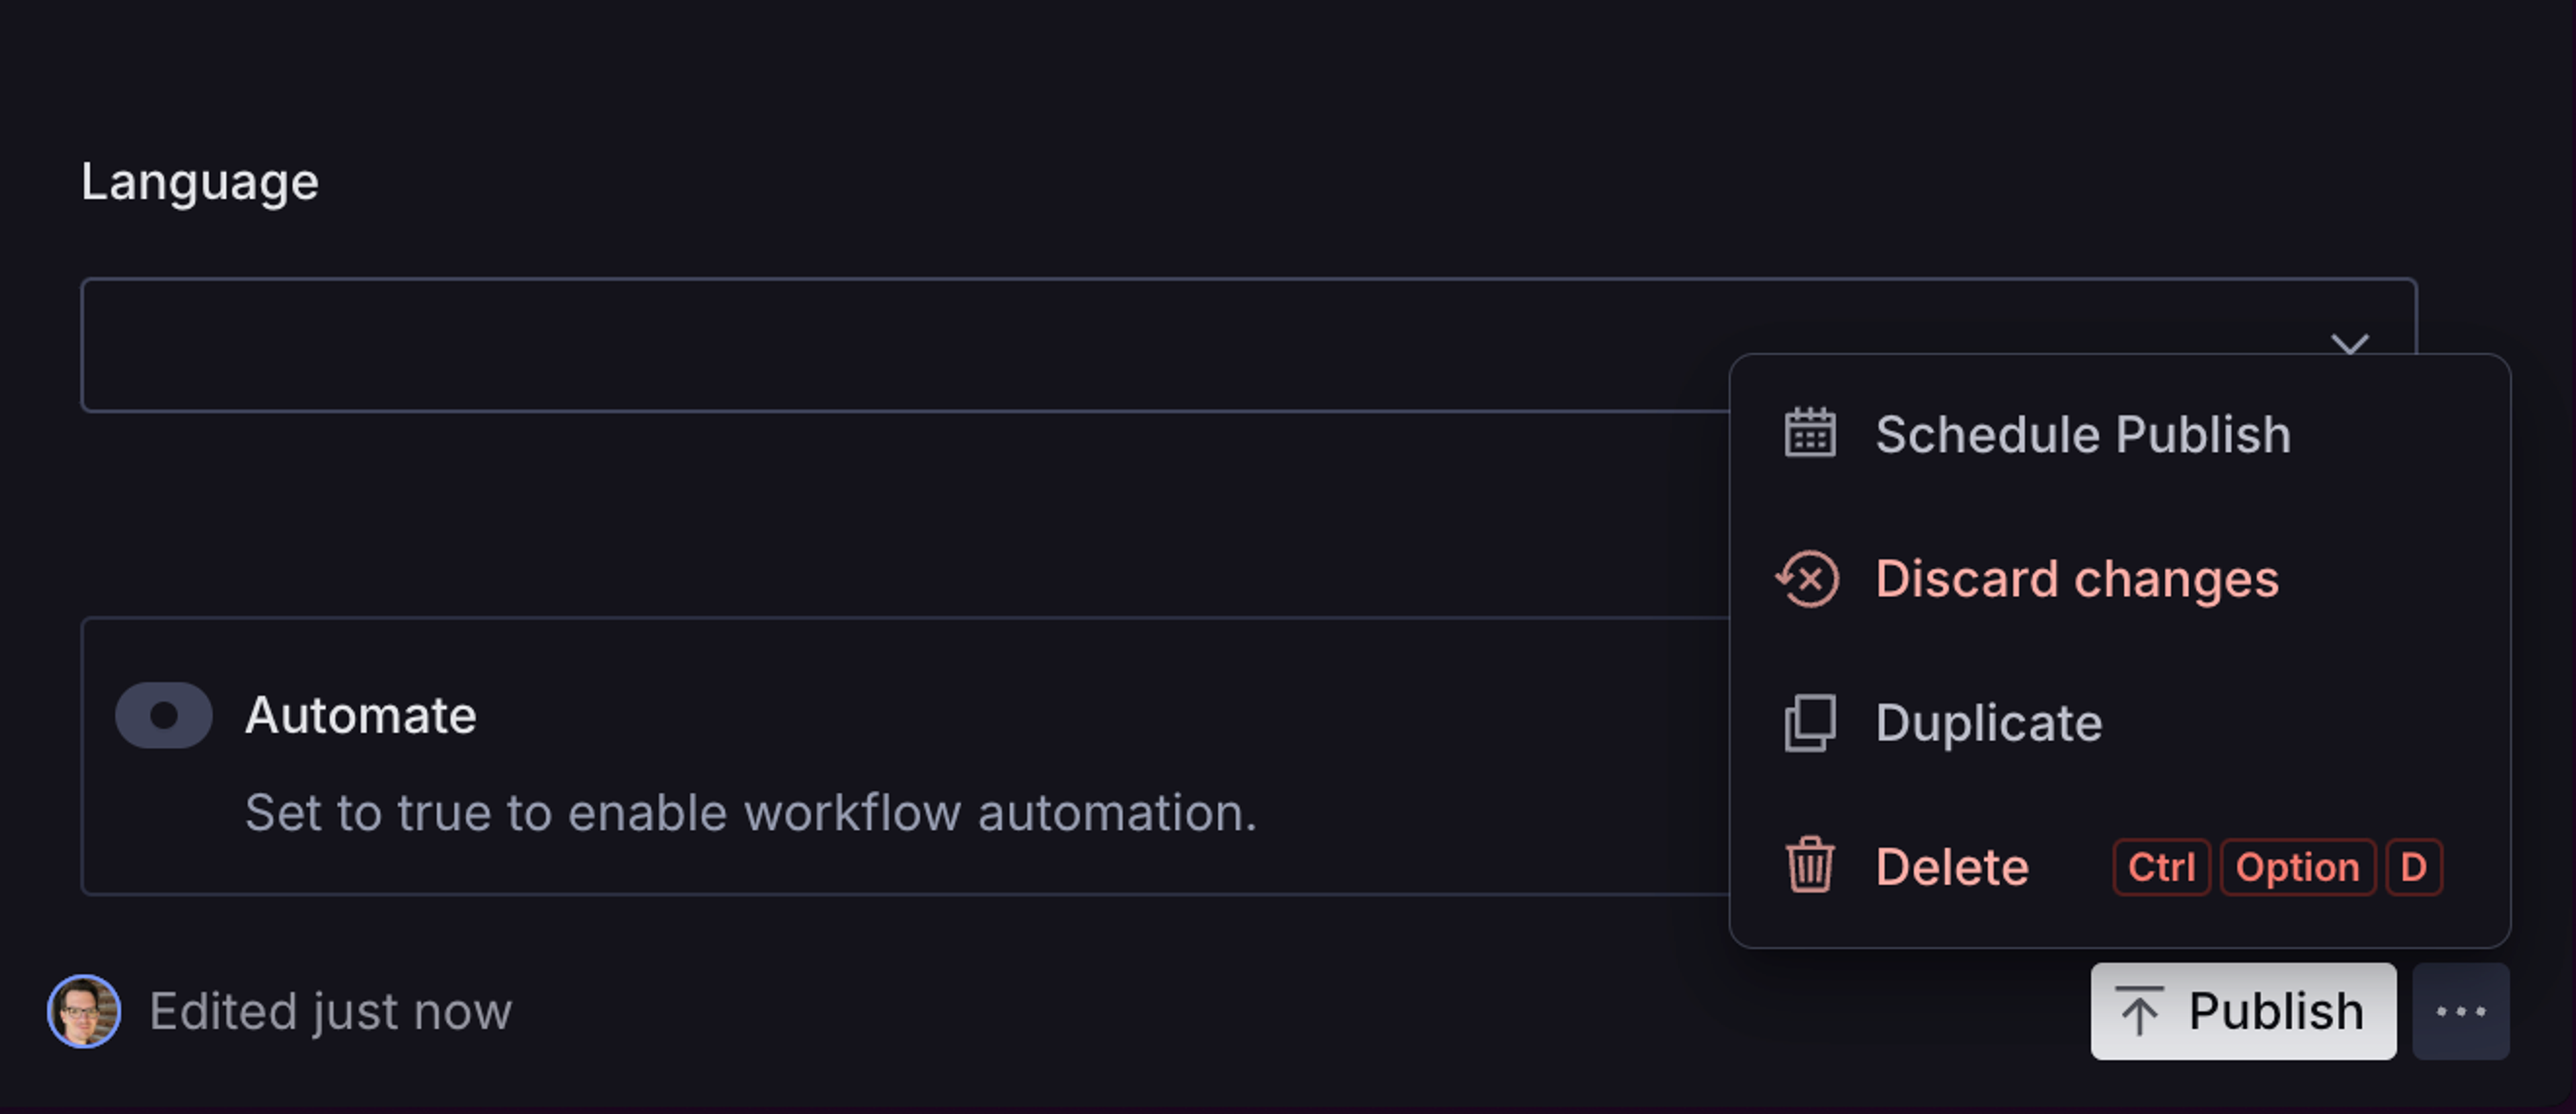2576x1114 pixels.
Task: Click the upload arrow inside the Publish button
Action: coord(2140,1010)
